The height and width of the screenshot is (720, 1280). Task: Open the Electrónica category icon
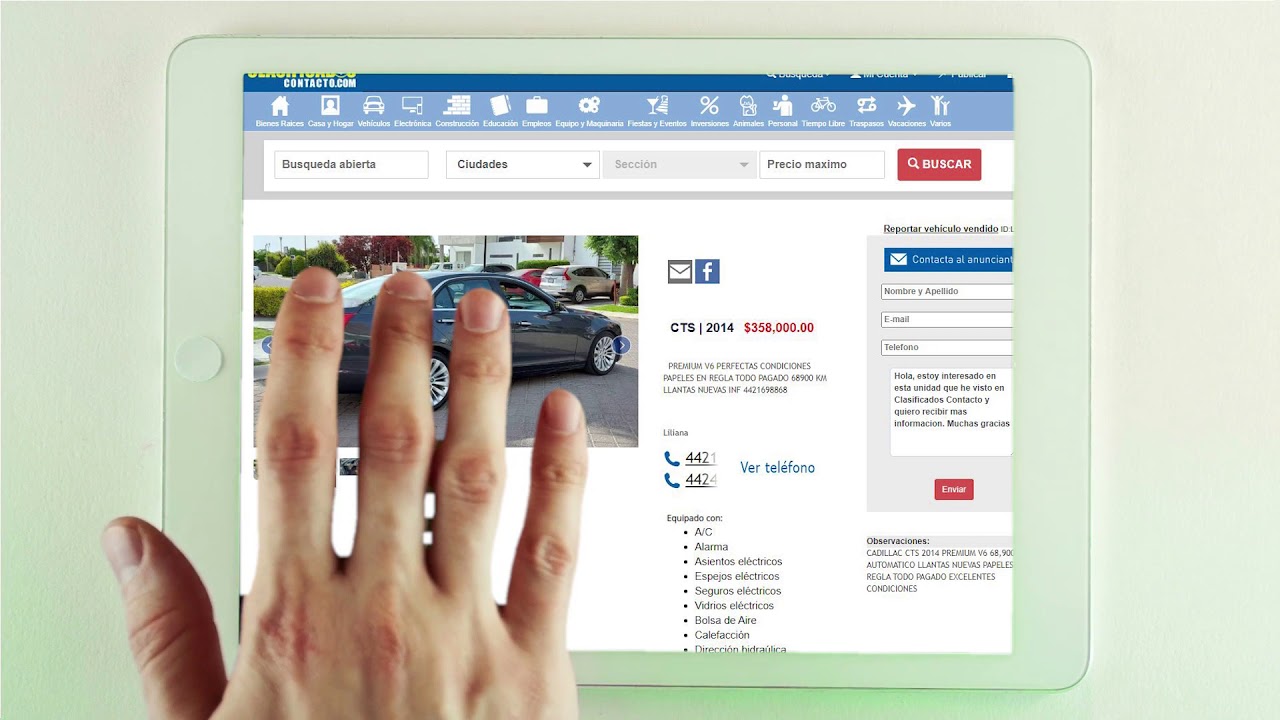pos(412,106)
